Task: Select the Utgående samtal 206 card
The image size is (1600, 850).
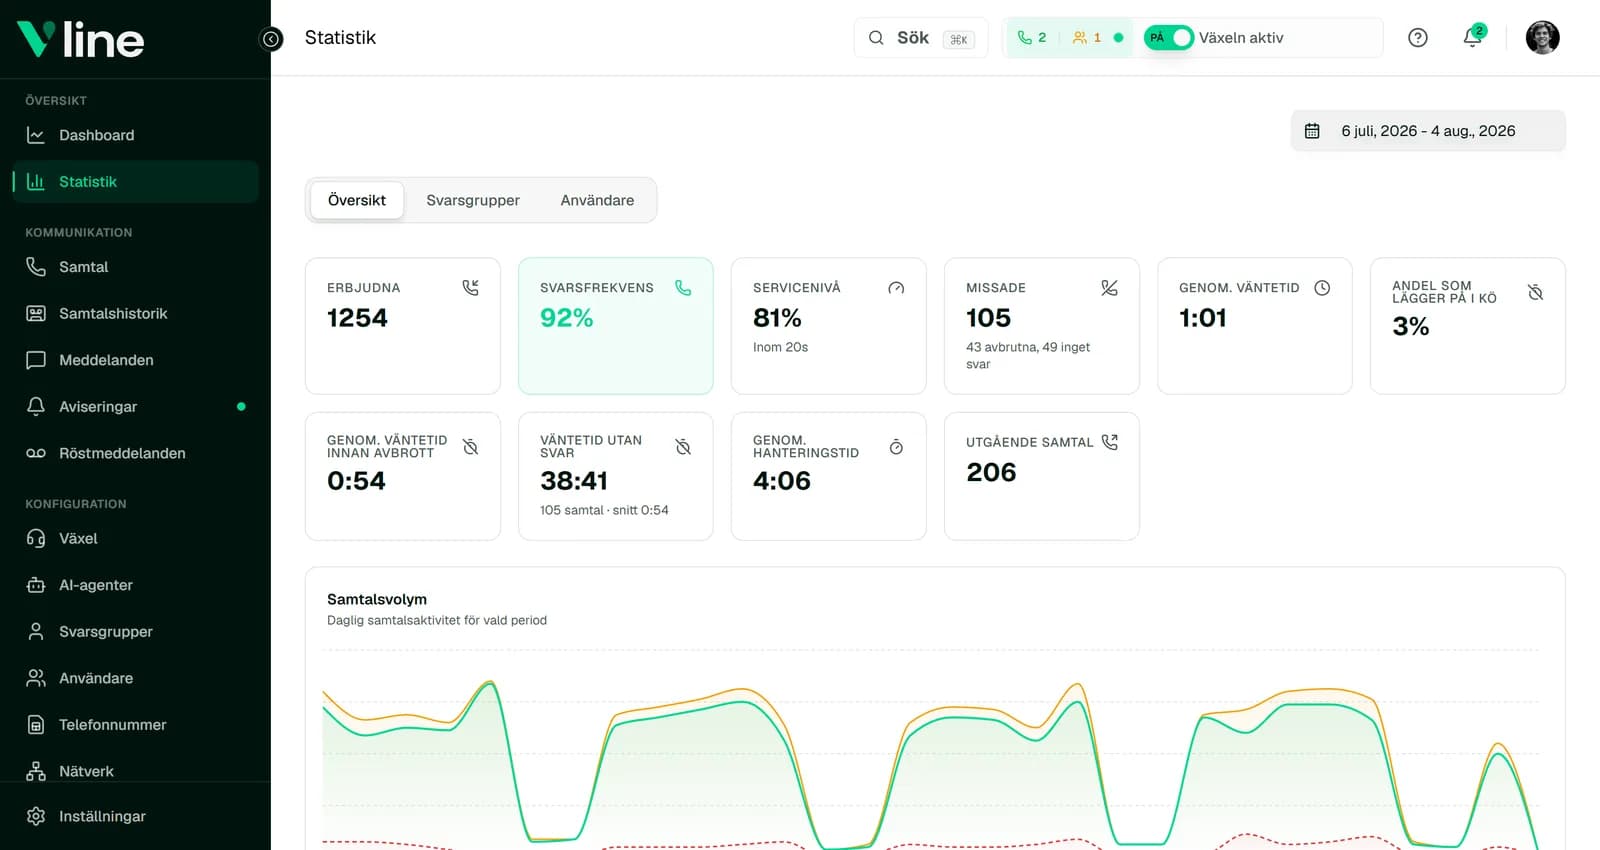Action: [1042, 476]
